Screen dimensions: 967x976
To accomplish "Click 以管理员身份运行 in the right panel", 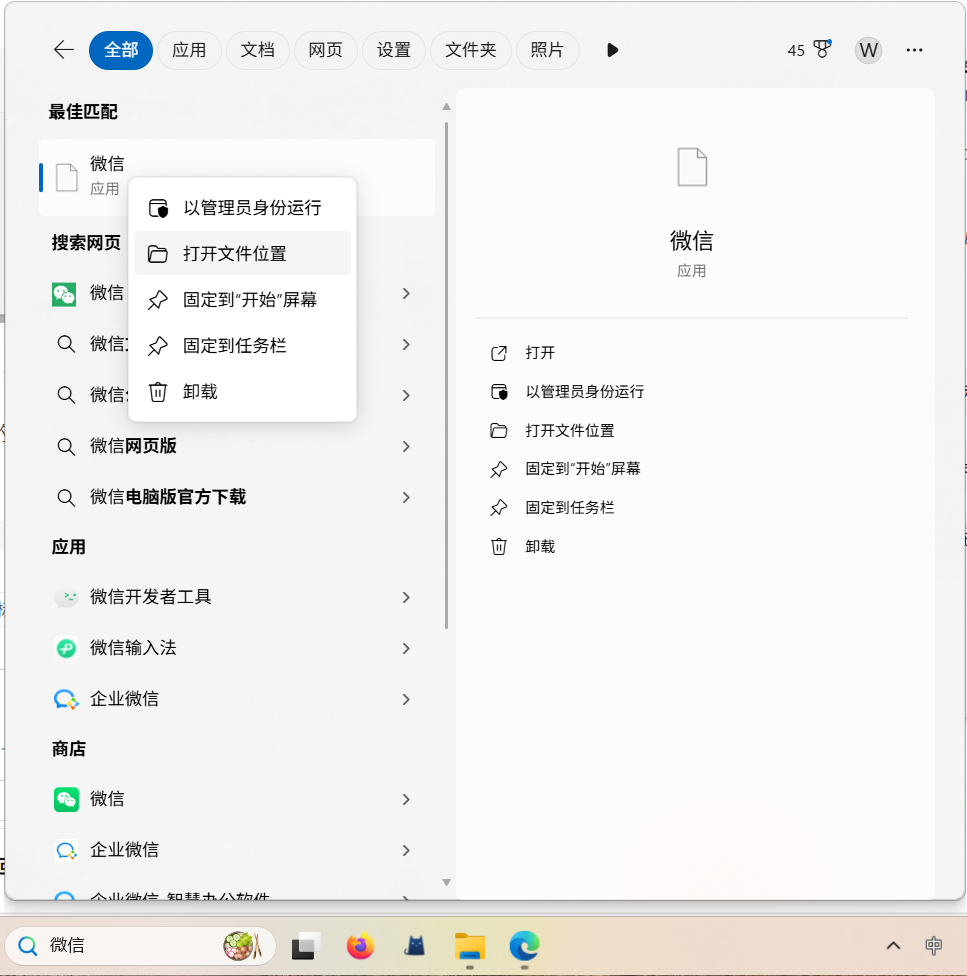I will click(584, 392).
